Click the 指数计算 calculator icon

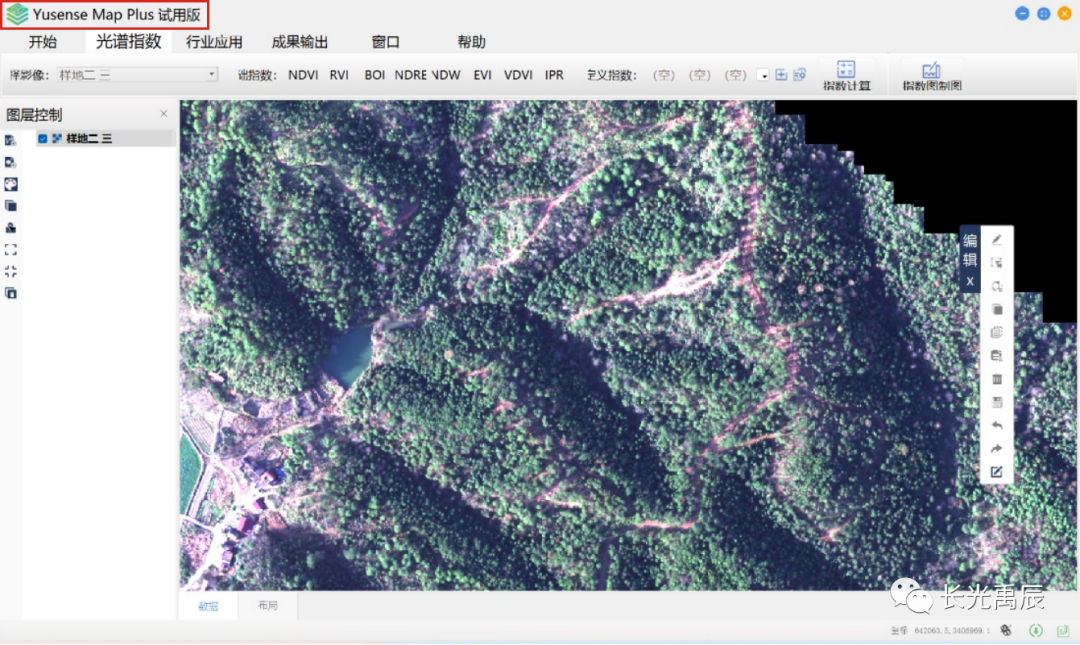[x=846, y=70]
